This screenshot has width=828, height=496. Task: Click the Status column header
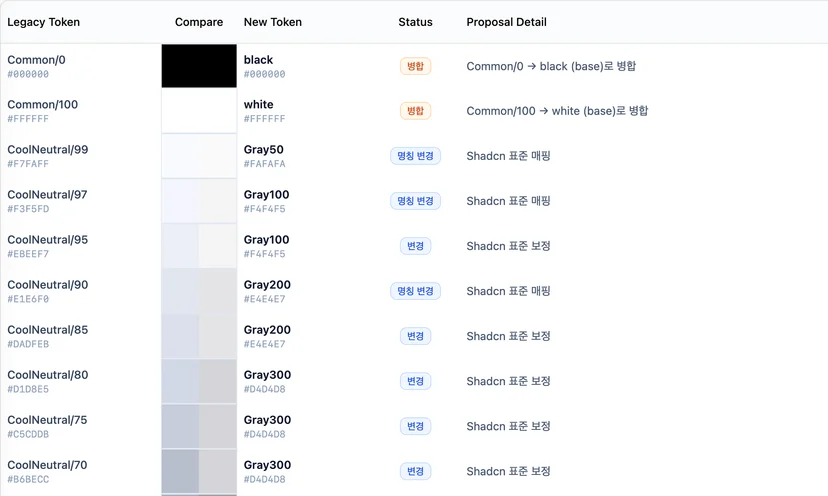[x=416, y=22]
